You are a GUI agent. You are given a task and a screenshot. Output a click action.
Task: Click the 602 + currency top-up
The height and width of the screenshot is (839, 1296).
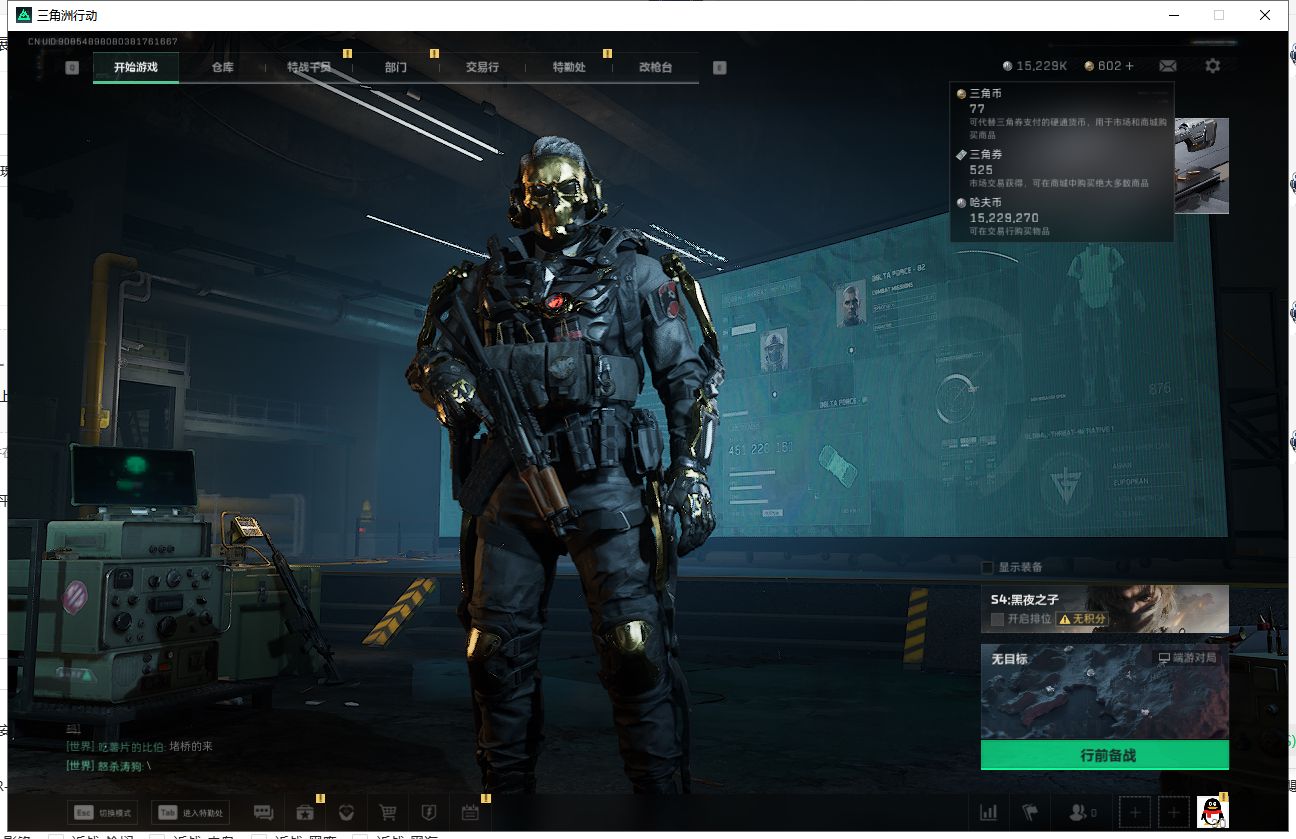tap(1109, 66)
